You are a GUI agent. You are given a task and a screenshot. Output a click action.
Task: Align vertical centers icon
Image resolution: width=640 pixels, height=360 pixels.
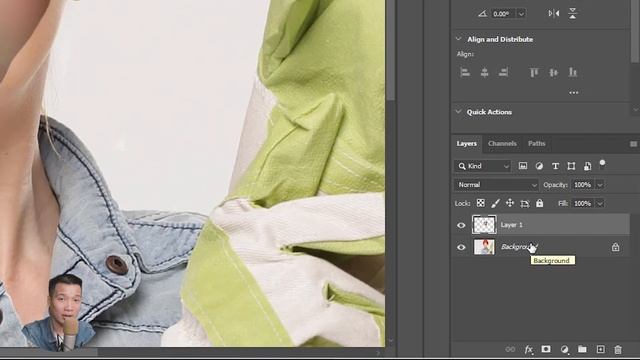(x=553, y=72)
